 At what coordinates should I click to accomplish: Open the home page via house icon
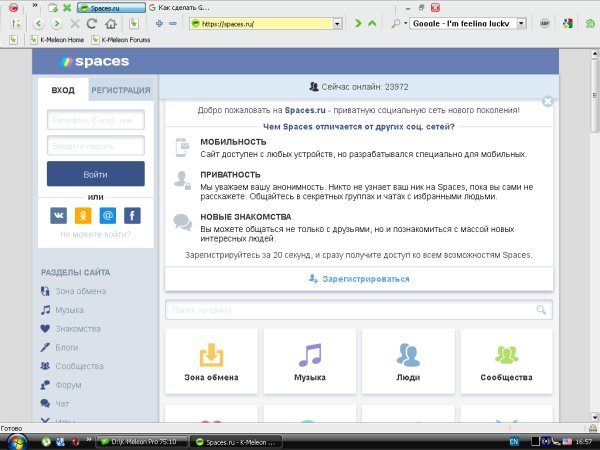click(x=111, y=24)
